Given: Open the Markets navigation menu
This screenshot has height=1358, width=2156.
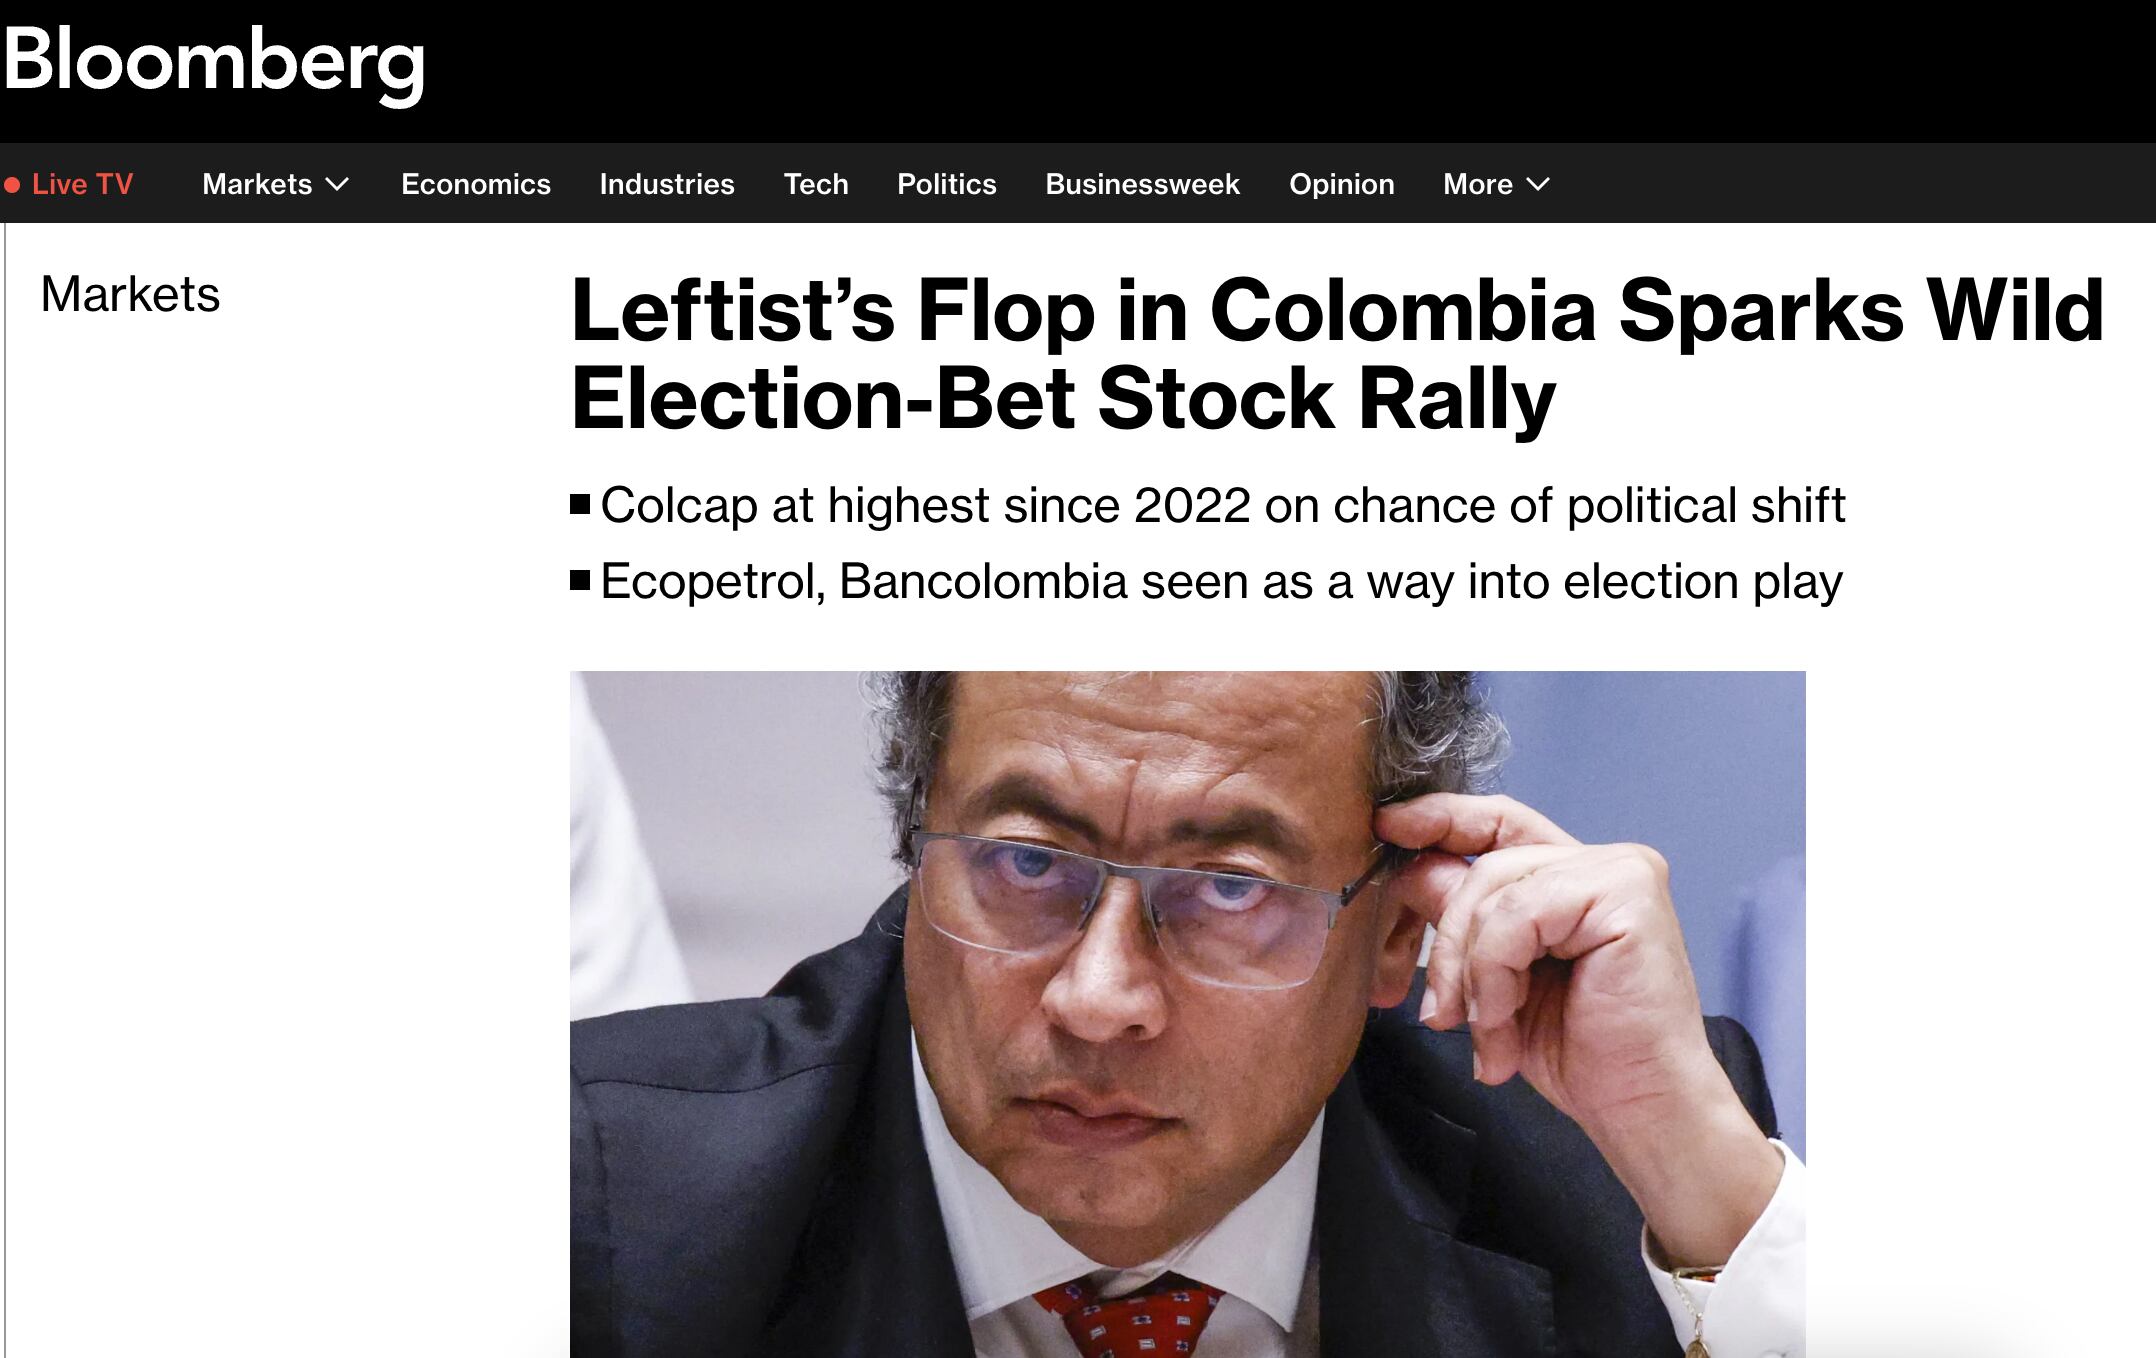Looking at the screenshot, I should click(x=257, y=185).
